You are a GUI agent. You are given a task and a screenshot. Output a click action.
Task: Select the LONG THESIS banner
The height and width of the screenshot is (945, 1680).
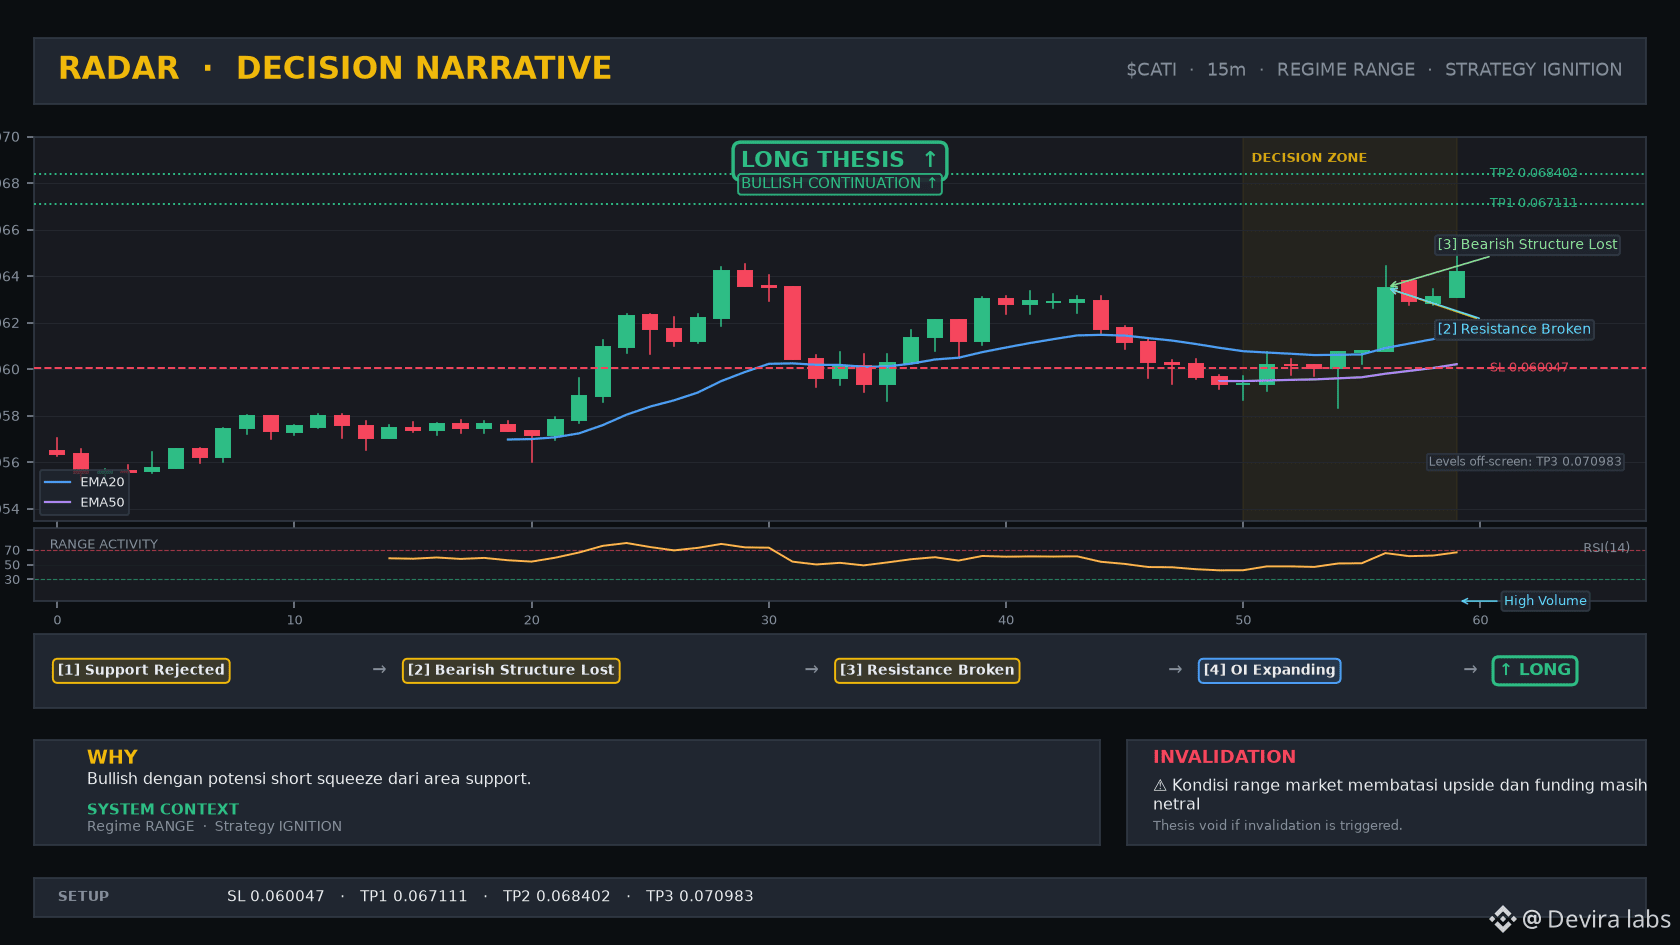(x=839, y=159)
